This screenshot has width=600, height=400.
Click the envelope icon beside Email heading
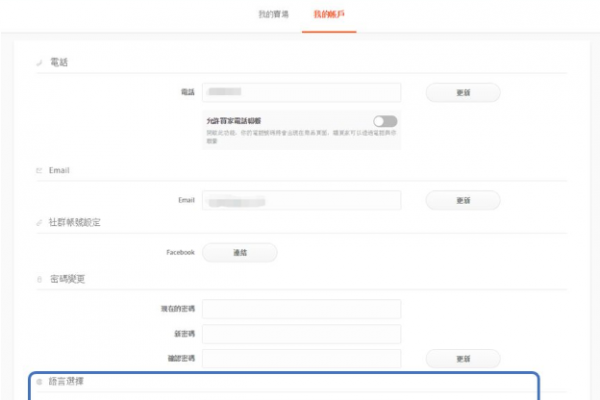click(x=39, y=170)
